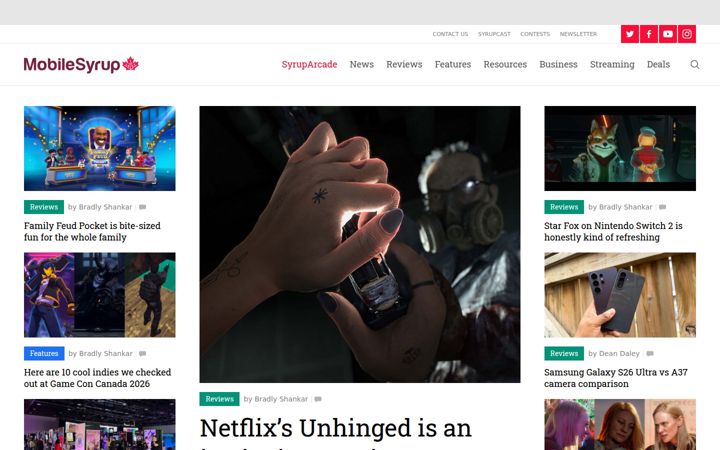This screenshot has height=450, width=720.
Task: Open the SyrupCast link
Action: 494,34
